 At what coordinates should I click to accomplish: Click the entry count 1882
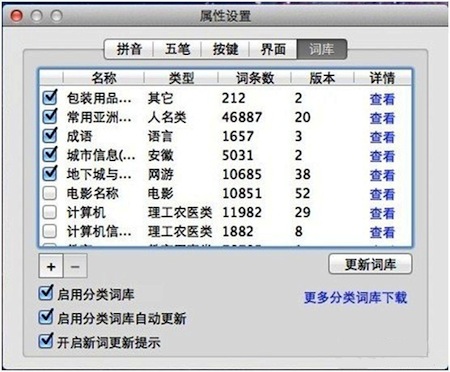238,231
